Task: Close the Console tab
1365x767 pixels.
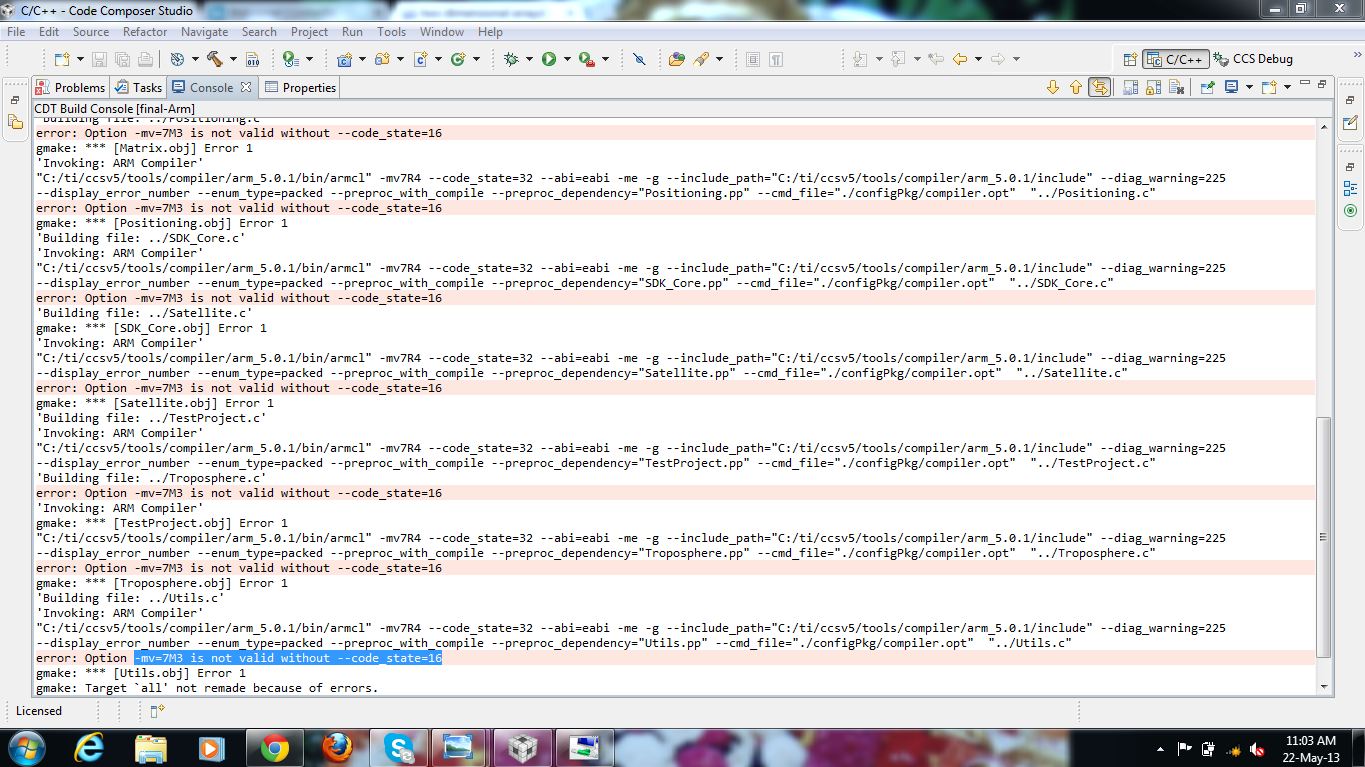Action: (246, 87)
